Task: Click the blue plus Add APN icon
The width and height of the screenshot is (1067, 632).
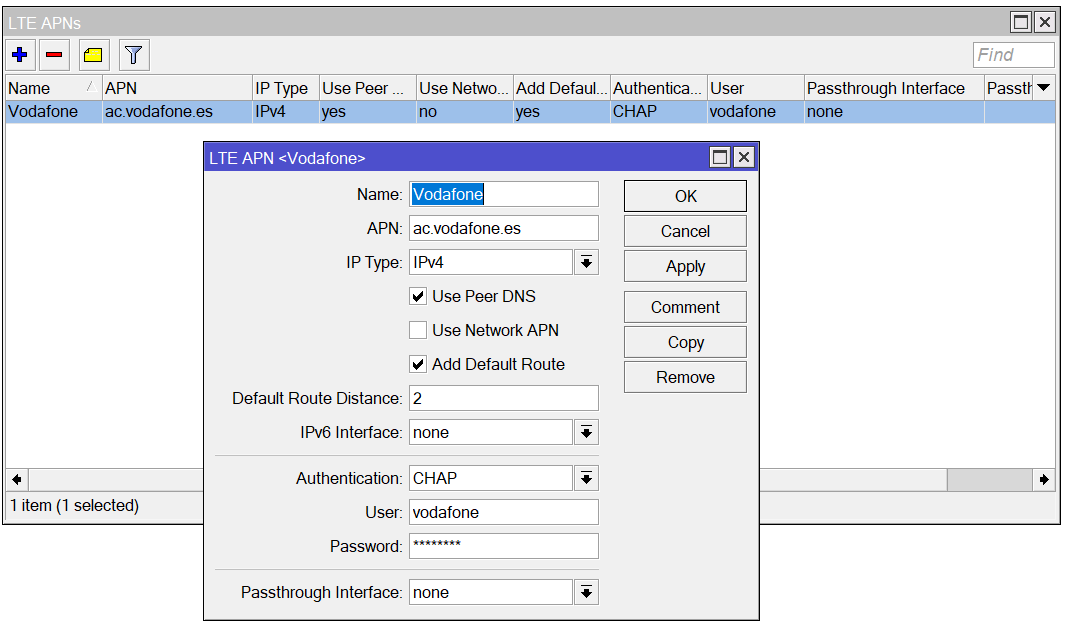Action: [x=19, y=55]
